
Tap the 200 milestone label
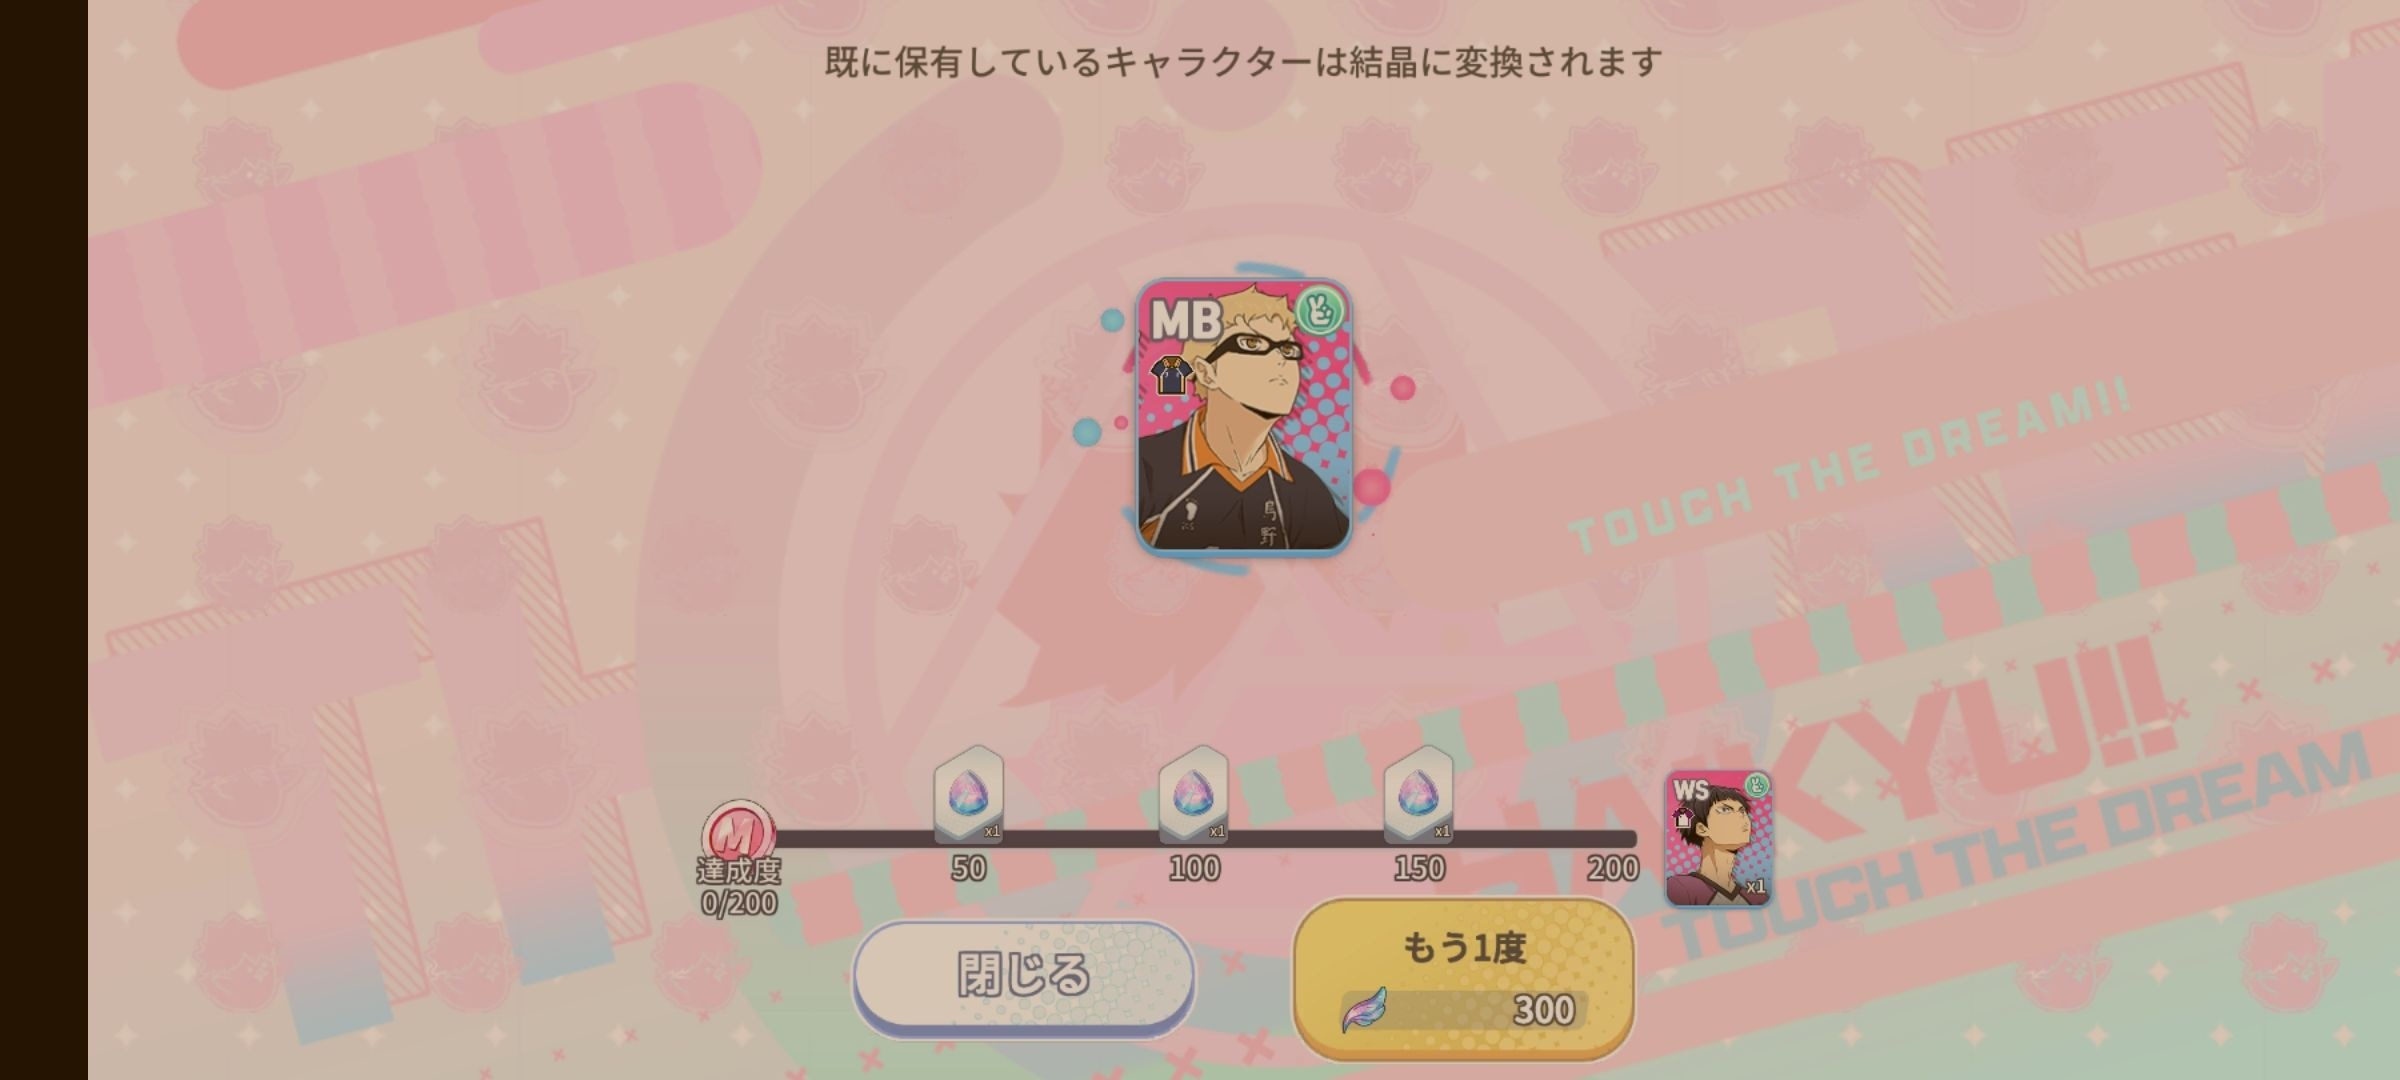(1612, 868)
